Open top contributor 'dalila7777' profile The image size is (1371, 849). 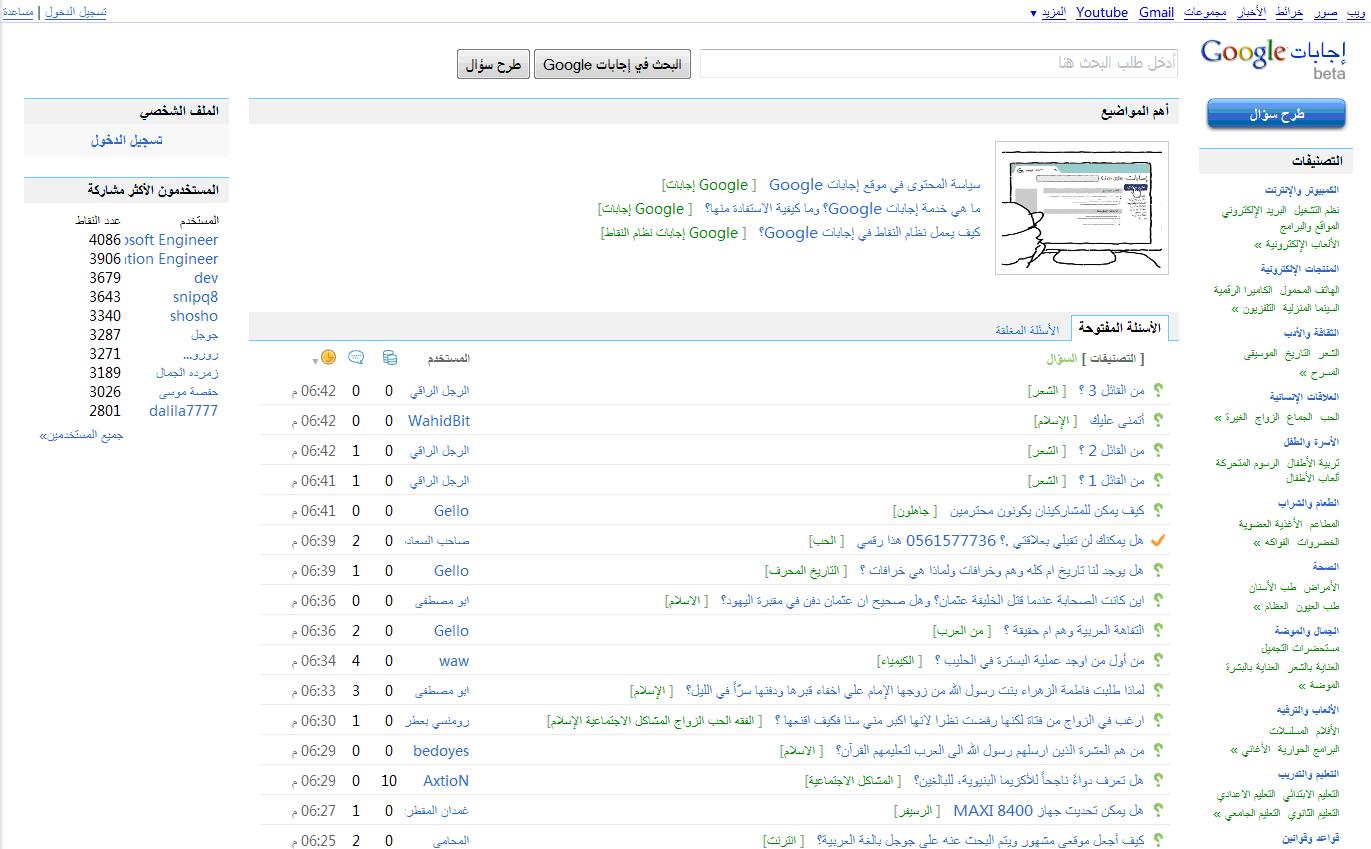point(183,411)
